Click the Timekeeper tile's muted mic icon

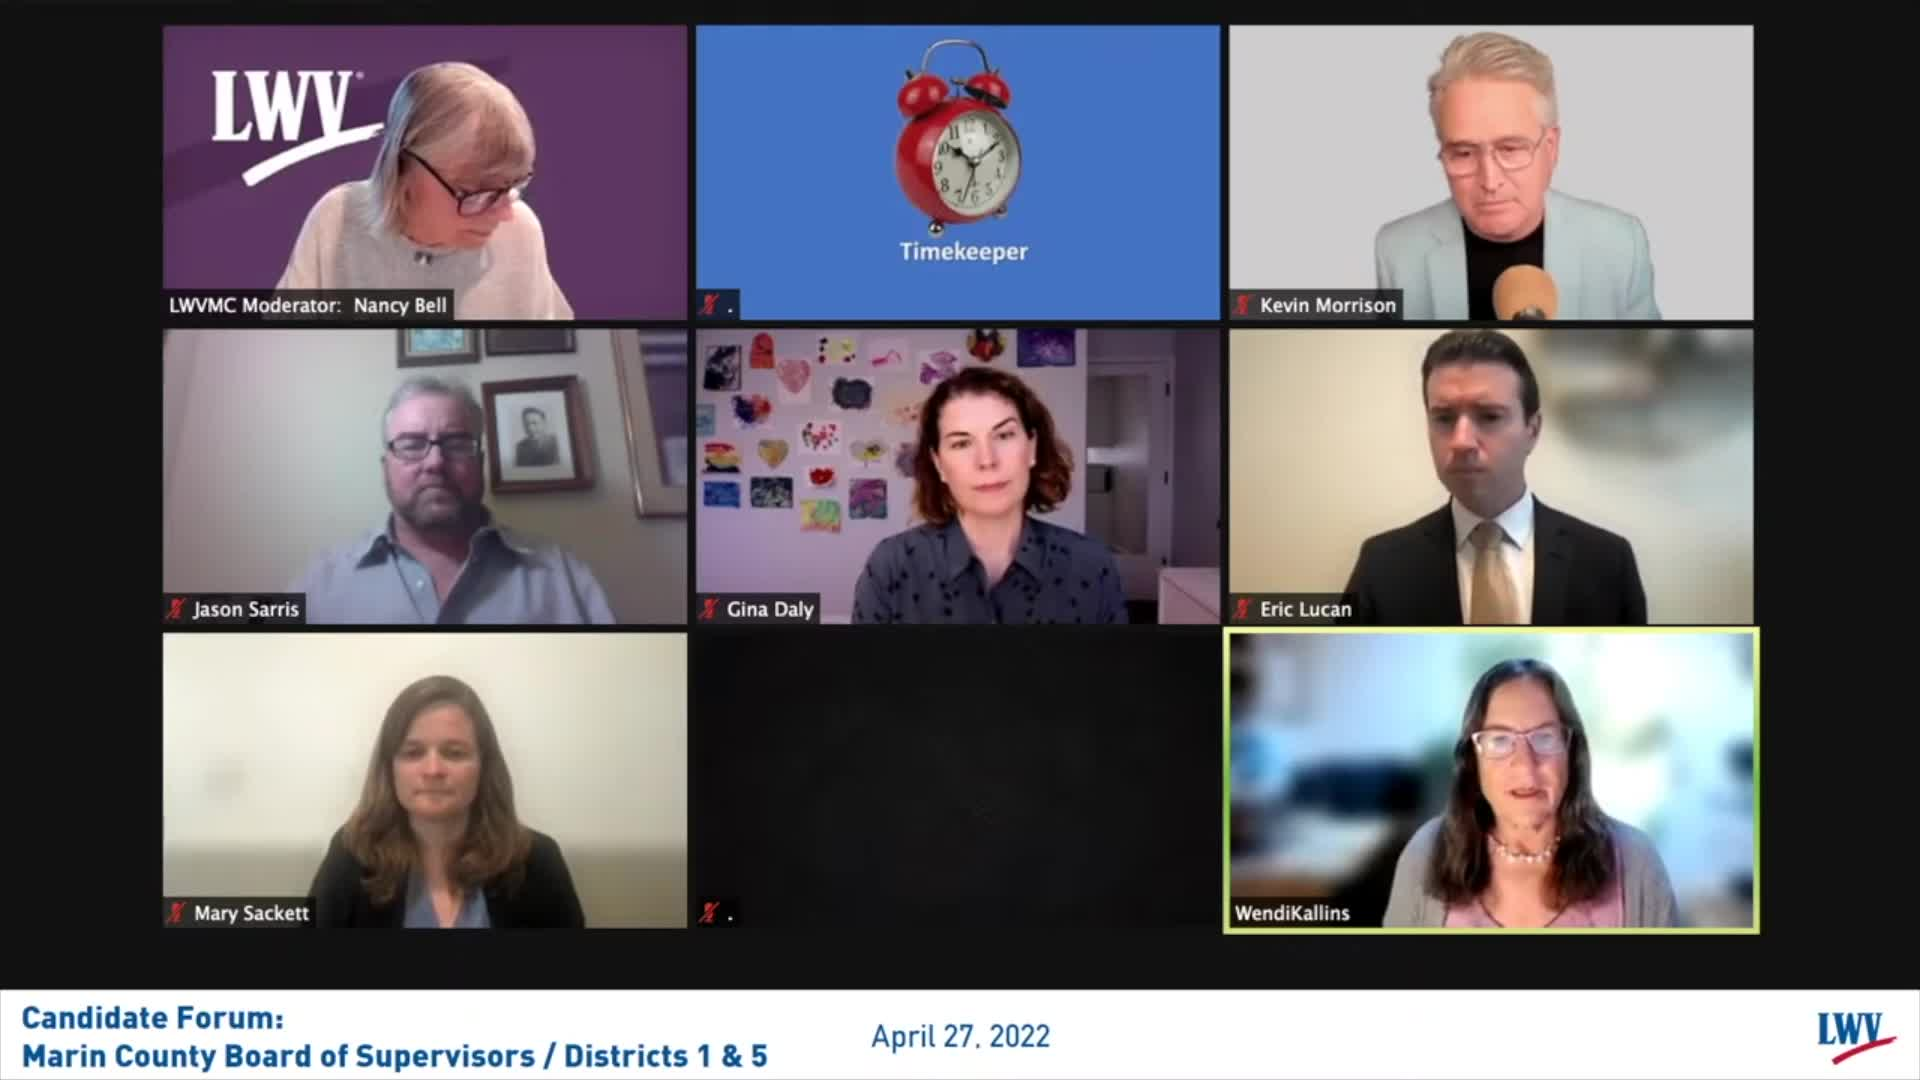click(710, 305)
